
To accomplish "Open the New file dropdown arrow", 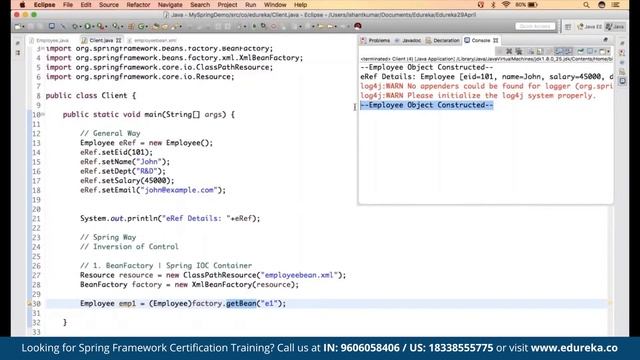I will (x=23, y=27).
